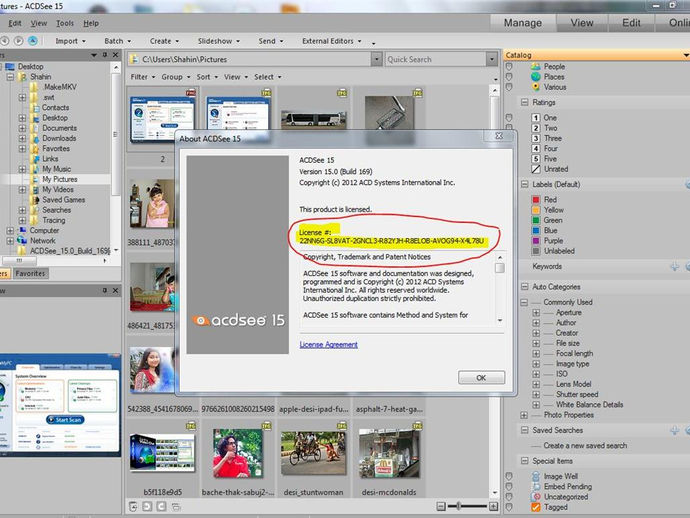This screenshot has height=518, width=690.
Task: Click the Uncategorized icon
Action: [x=536, y=496]
